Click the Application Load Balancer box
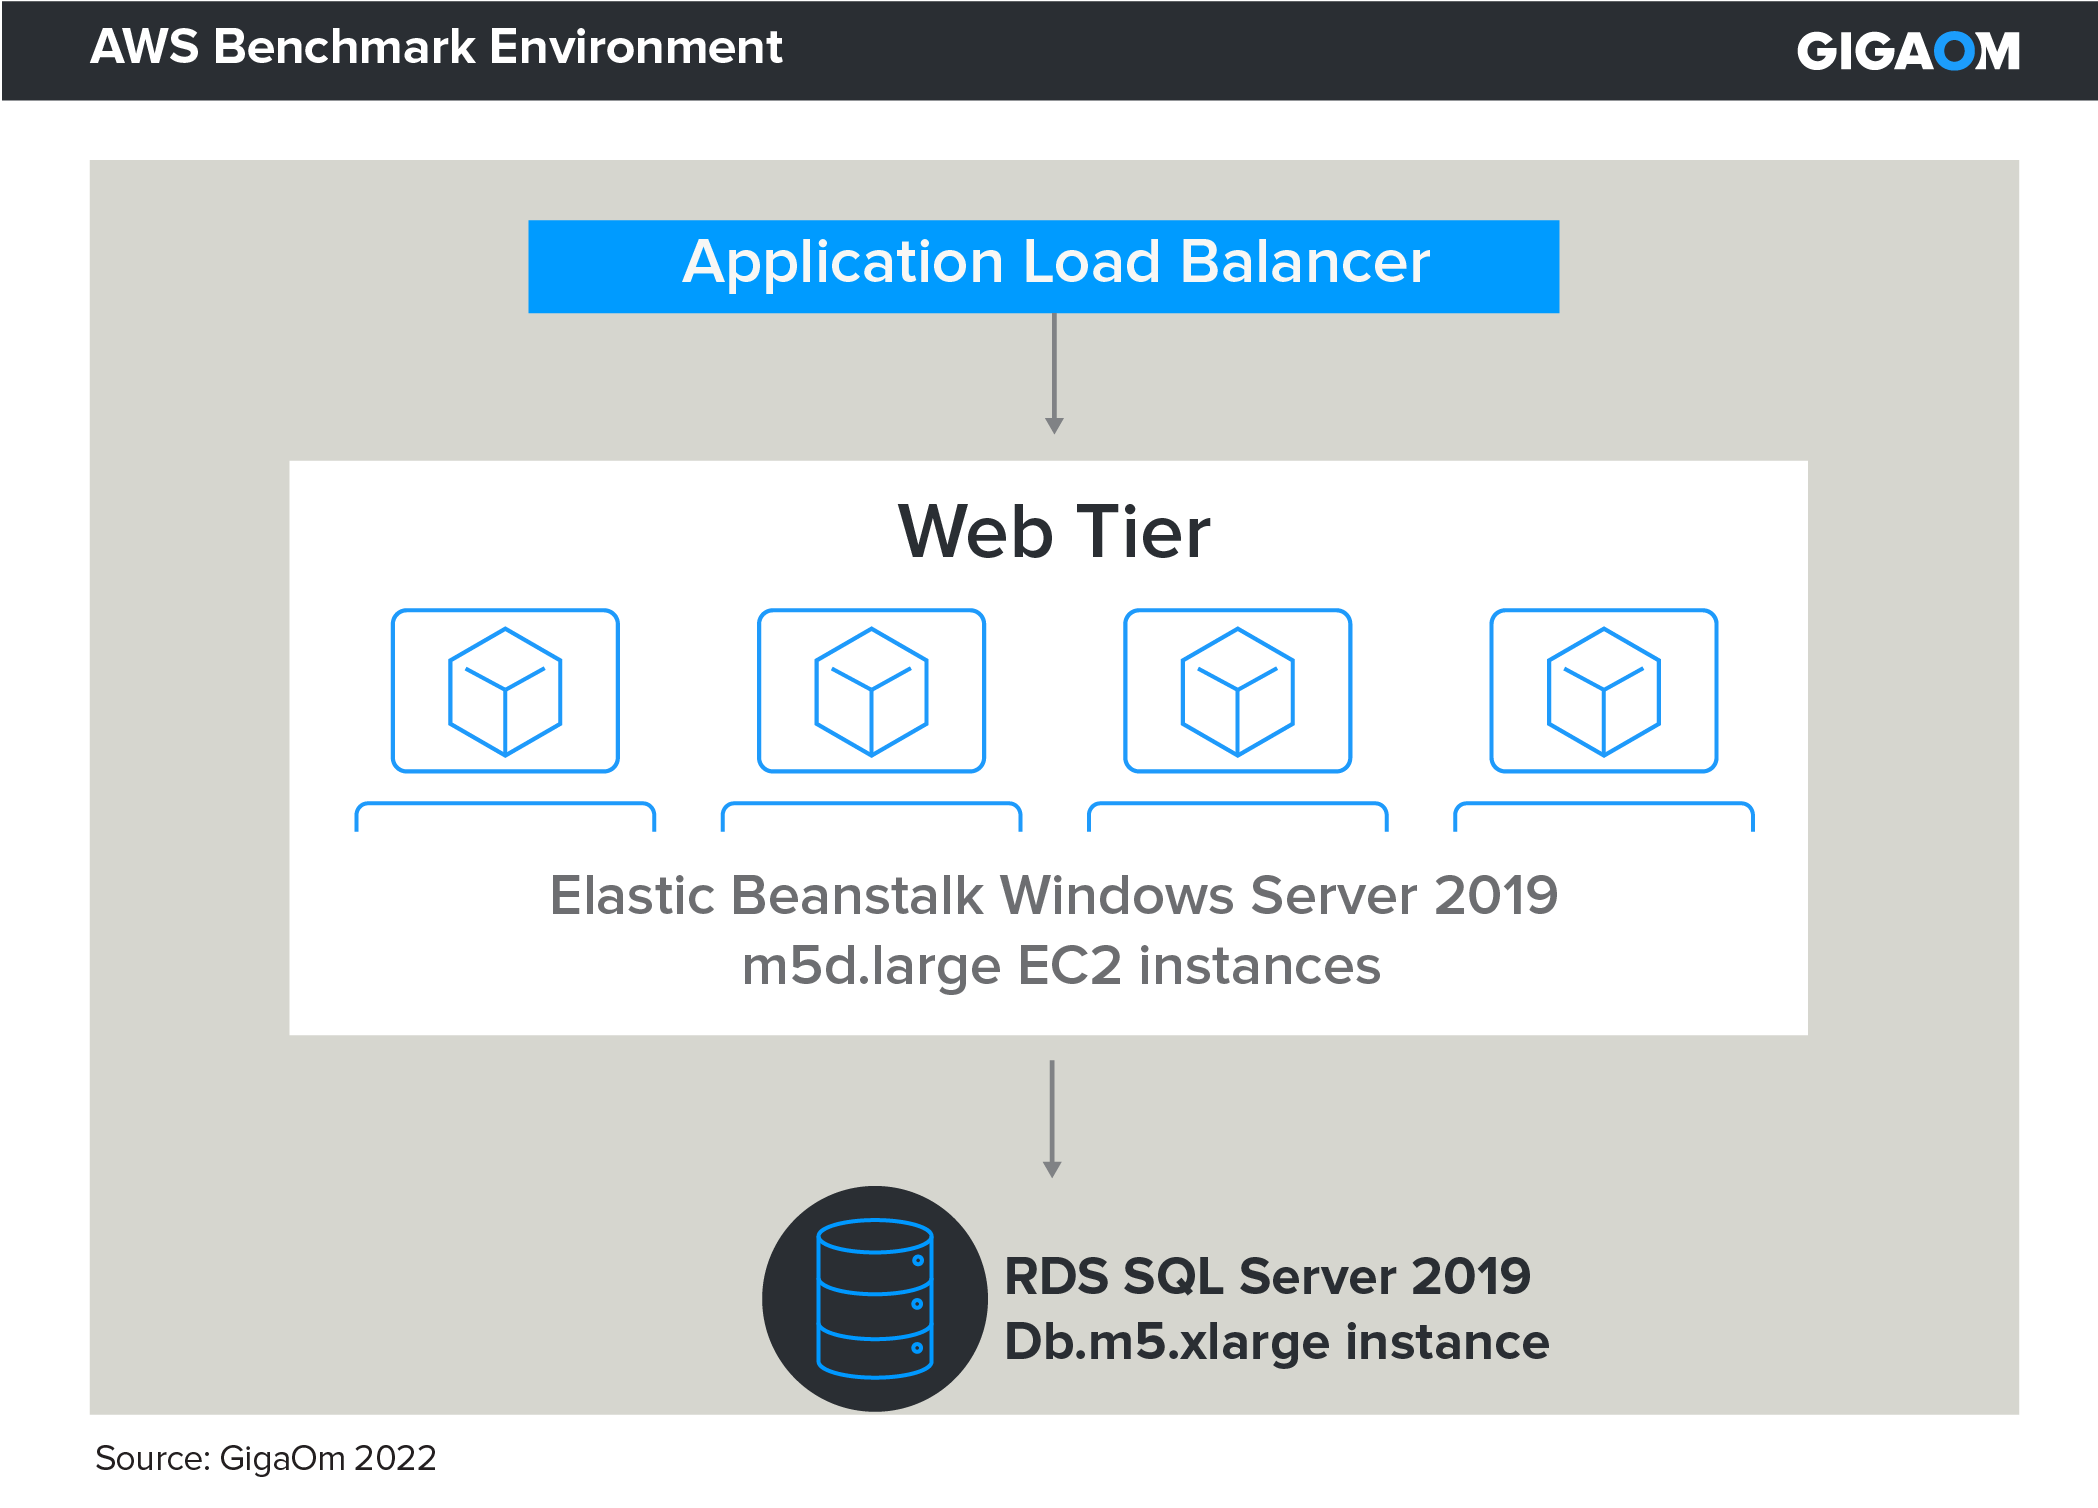The image size is (2098, 1508). 1043,266
